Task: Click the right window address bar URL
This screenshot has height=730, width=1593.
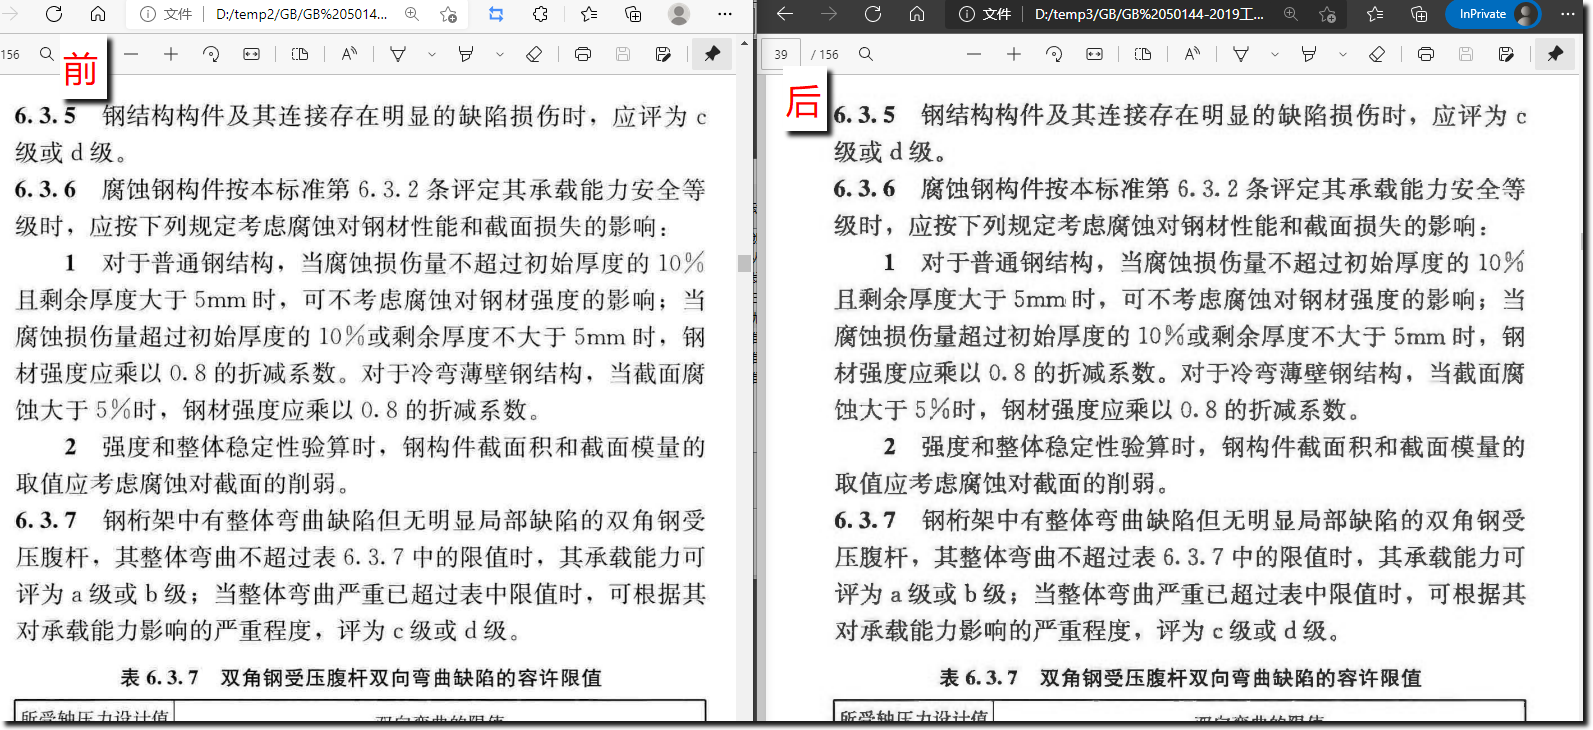Action: 1148,14
